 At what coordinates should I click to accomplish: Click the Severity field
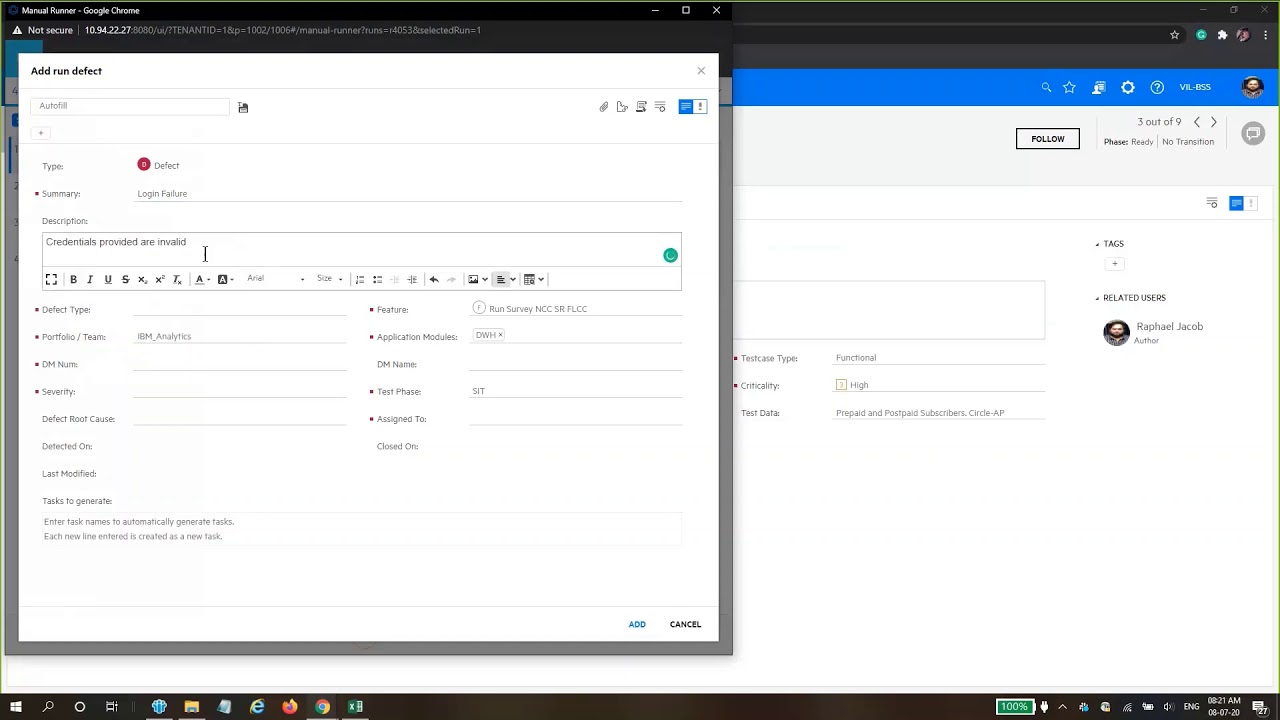point(240,391)
